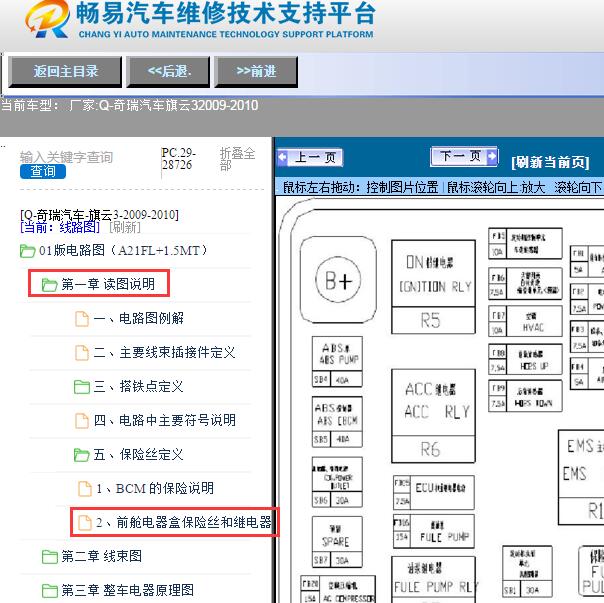Open 1、BCM 的保险说明 document

point(155,488)
